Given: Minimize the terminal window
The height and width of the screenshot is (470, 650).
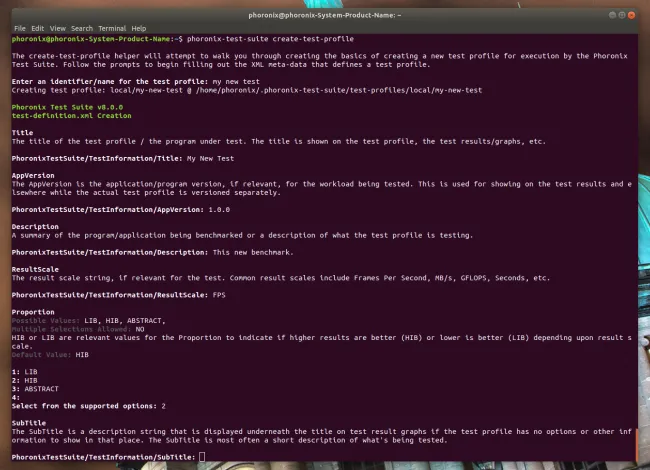Looking at the screenshot, I should click(612, 15).
